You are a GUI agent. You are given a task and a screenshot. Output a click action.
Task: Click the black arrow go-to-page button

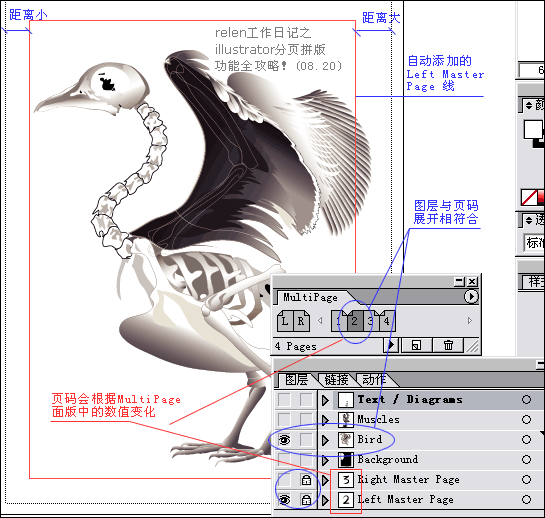391,345
